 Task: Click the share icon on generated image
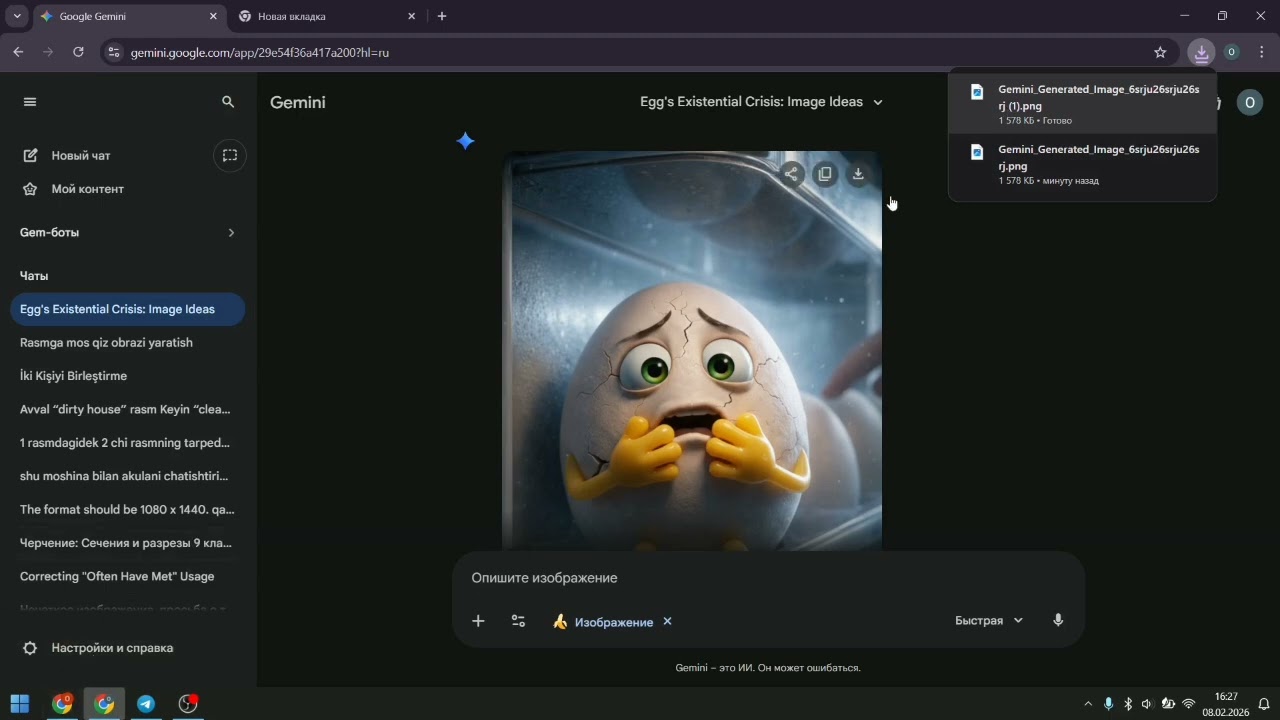click(x=791, y=174)
